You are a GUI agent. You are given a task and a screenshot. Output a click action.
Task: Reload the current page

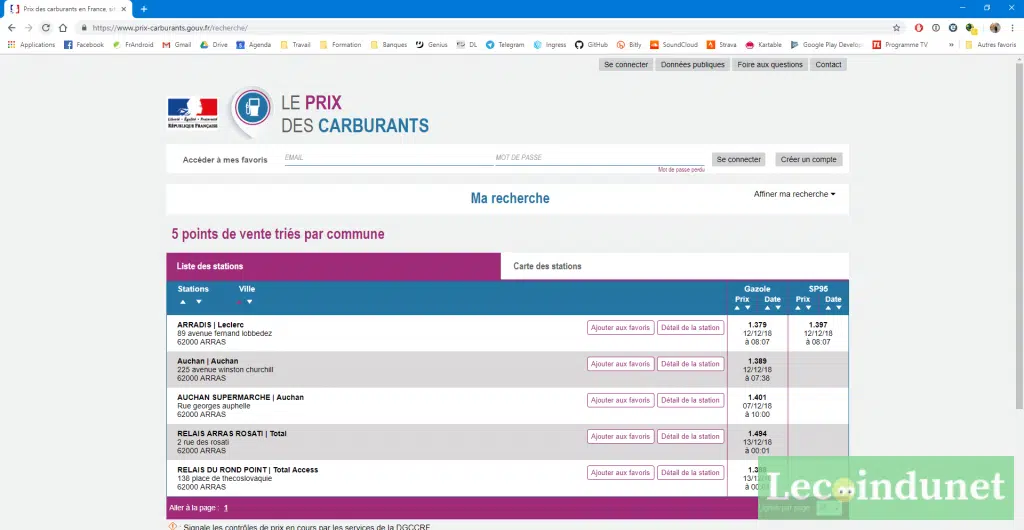(46, 28)
